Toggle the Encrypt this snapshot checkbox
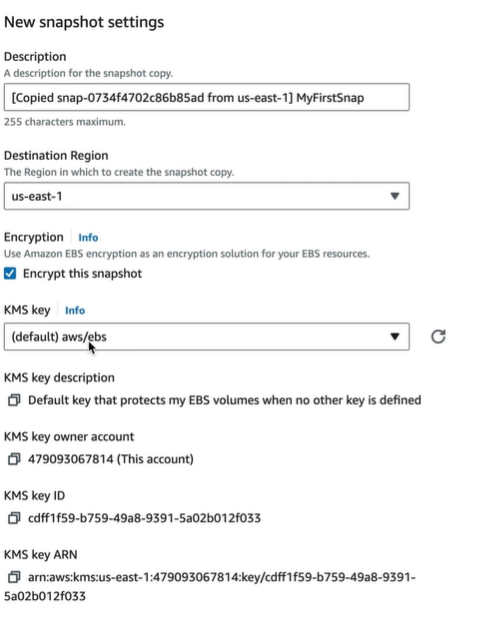Viewport: 501px width, 621px height. [x=10, y=273]
